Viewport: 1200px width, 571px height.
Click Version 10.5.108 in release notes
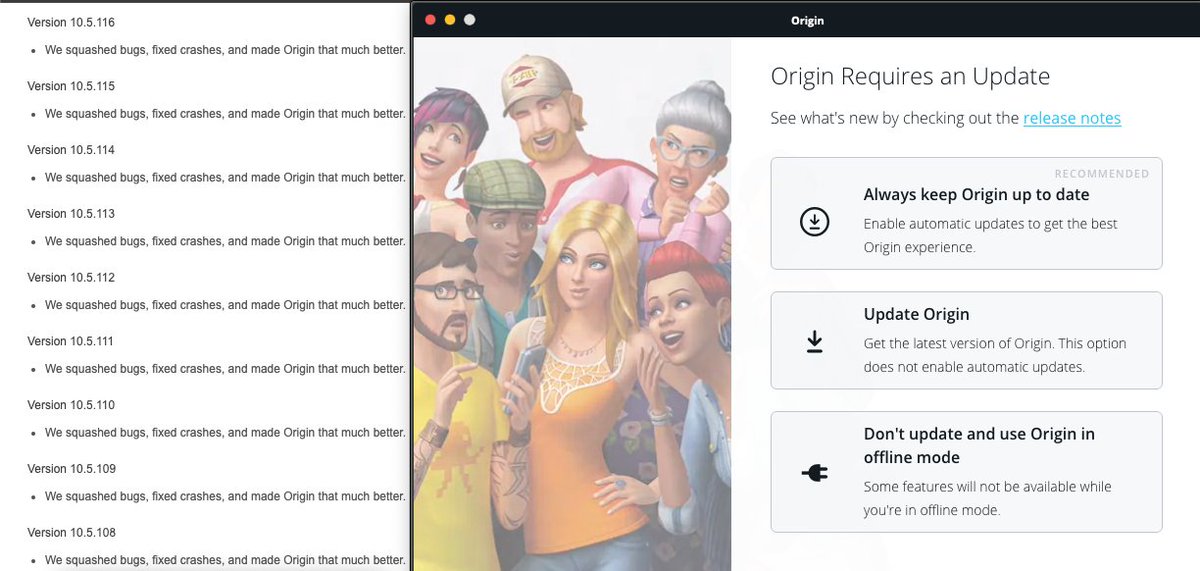(x=71, y=532)
